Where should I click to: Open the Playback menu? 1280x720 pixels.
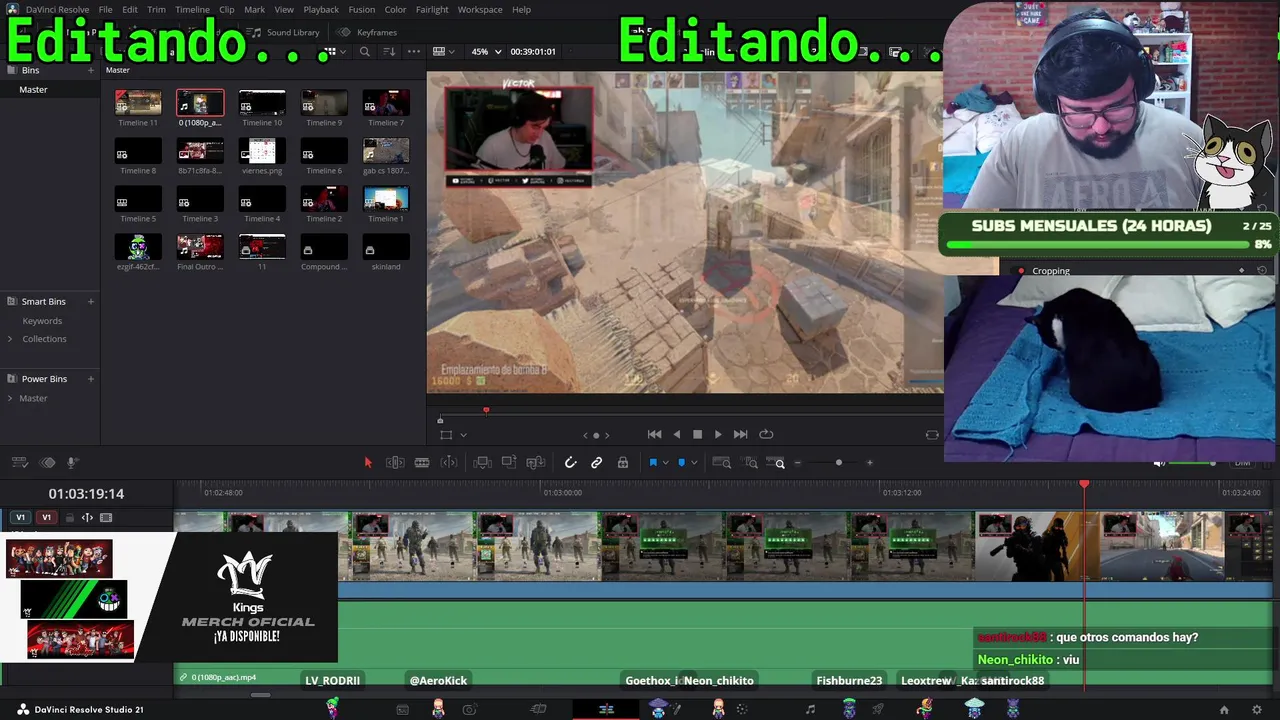[321, 9]
